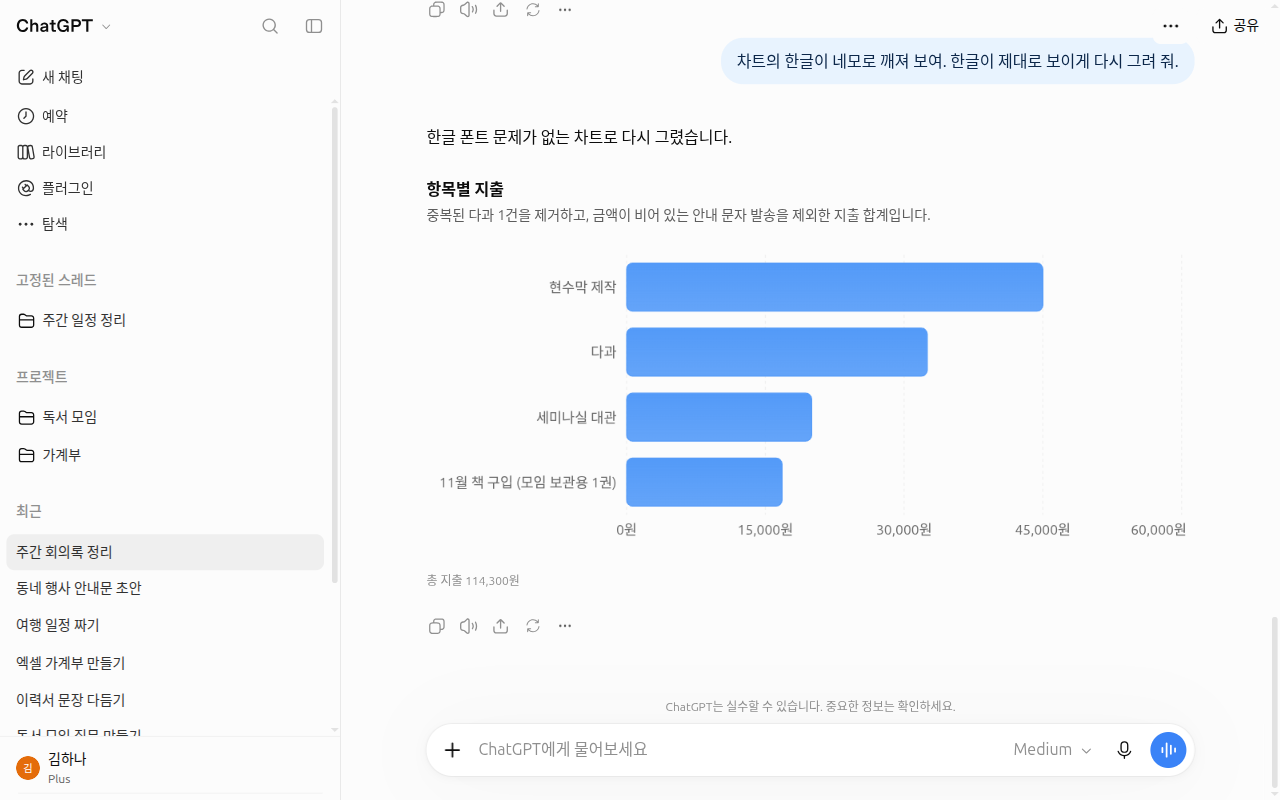Regenerate the chart response below 총 지출

(533, 626)
